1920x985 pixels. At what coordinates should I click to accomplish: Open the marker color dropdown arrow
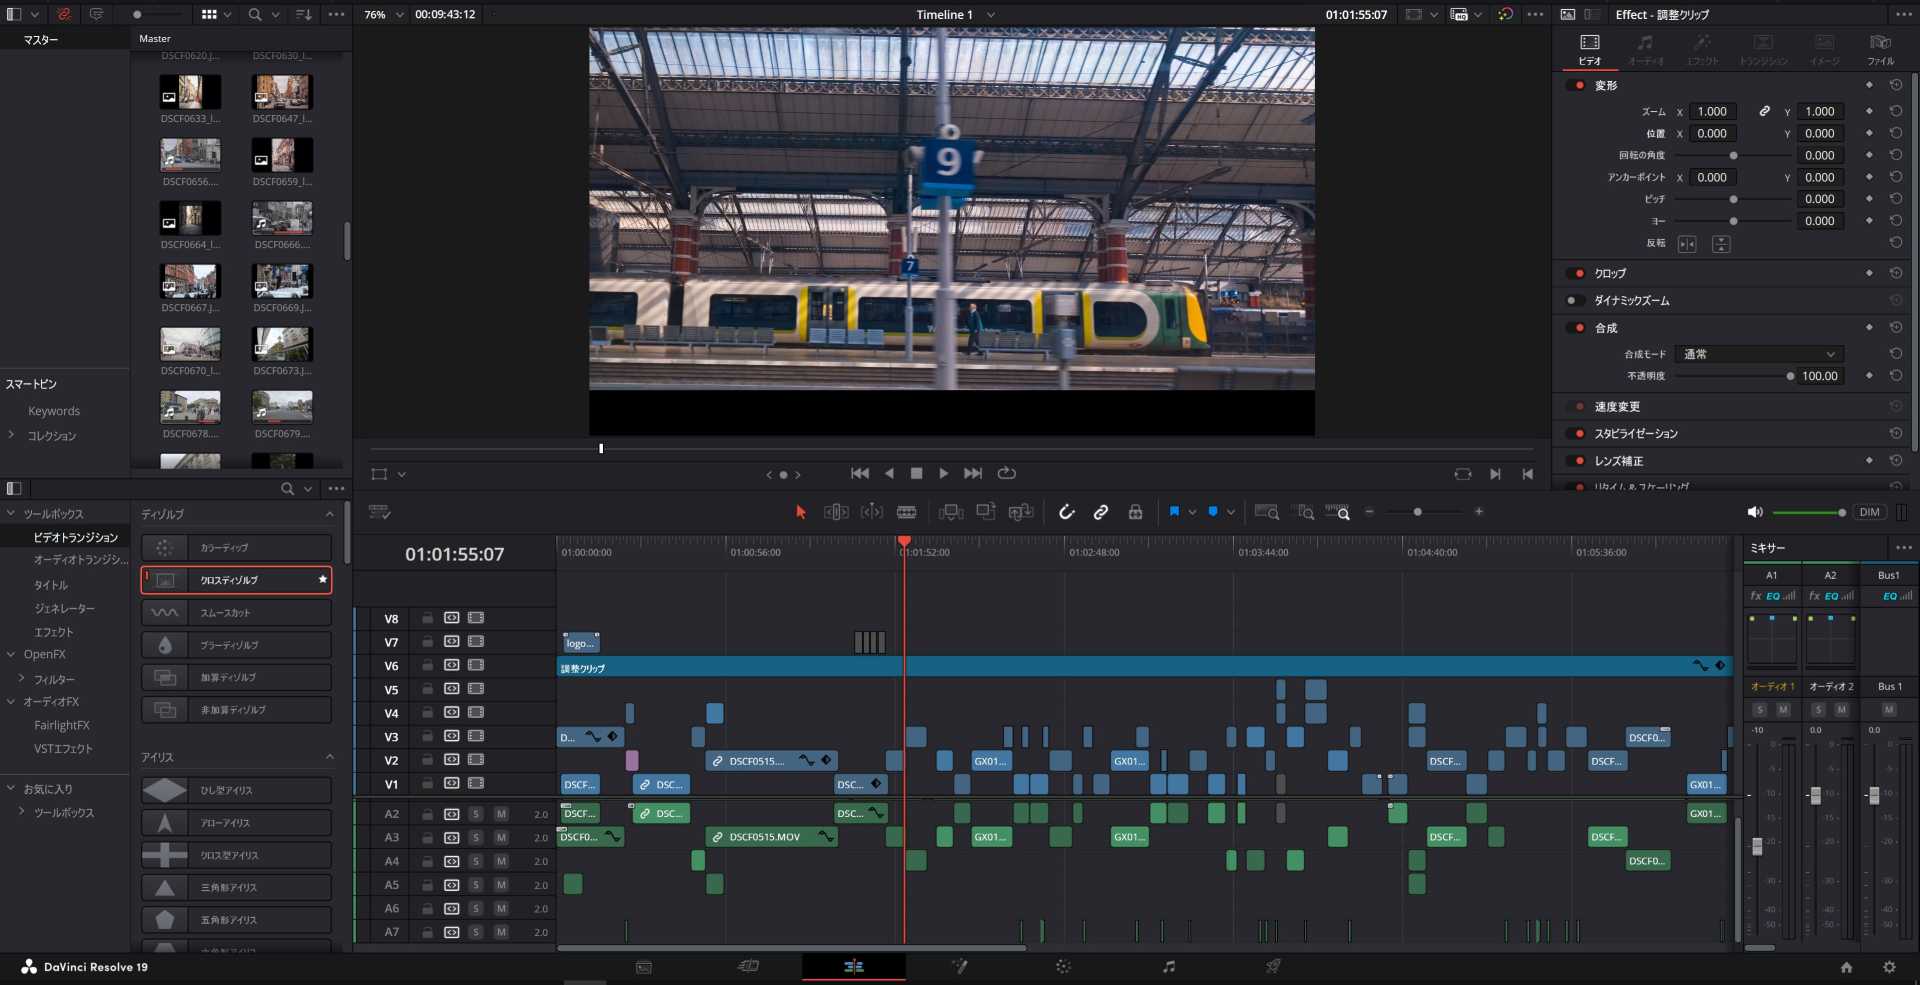click(x=1231, y=512)
